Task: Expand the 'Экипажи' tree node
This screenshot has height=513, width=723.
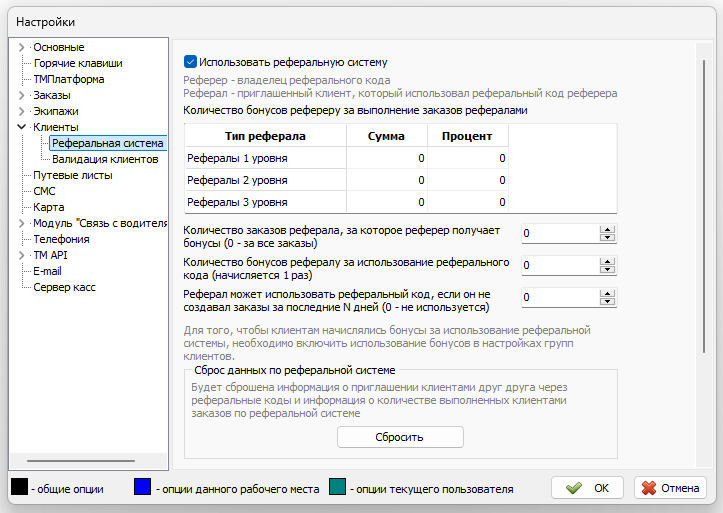Action: (x=21, y=111)
